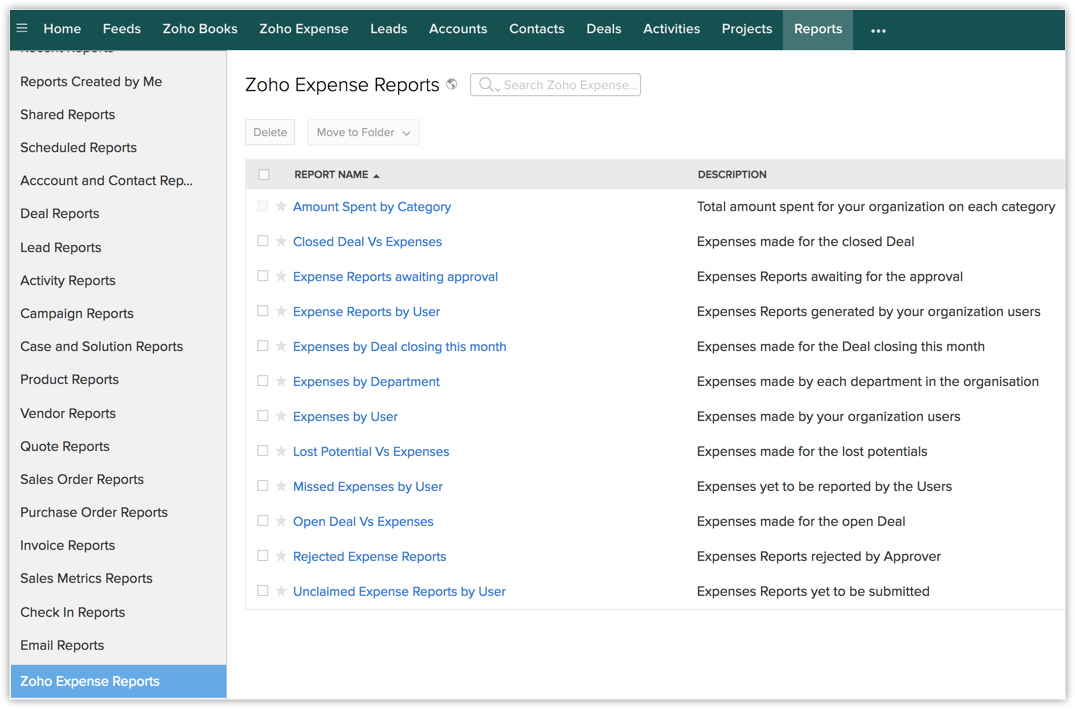1075x709 pixels.
Task: Tick checkbox for Expense Reports by User
Action: click(x=263, y=311)
